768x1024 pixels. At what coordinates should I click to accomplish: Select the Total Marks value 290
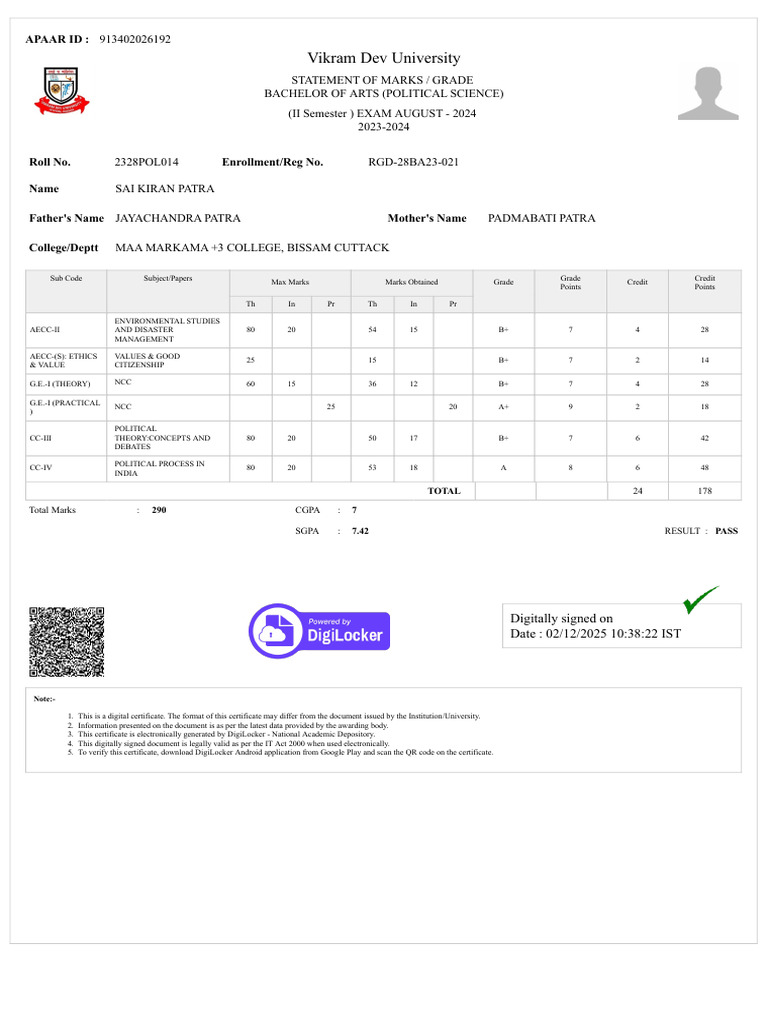click(x=159, y=510)
